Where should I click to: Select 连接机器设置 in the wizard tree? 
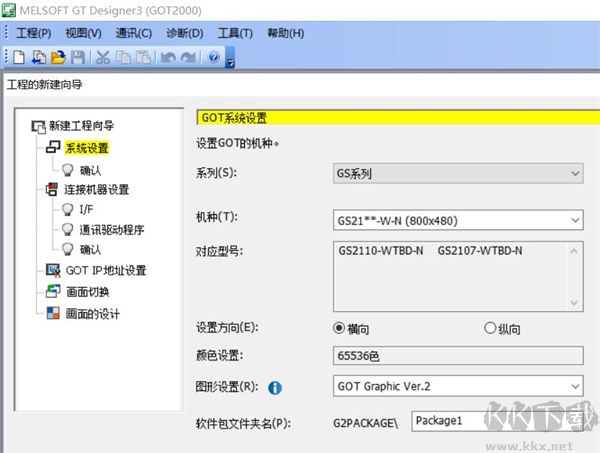pyautogui.click(x=96, y=189)
